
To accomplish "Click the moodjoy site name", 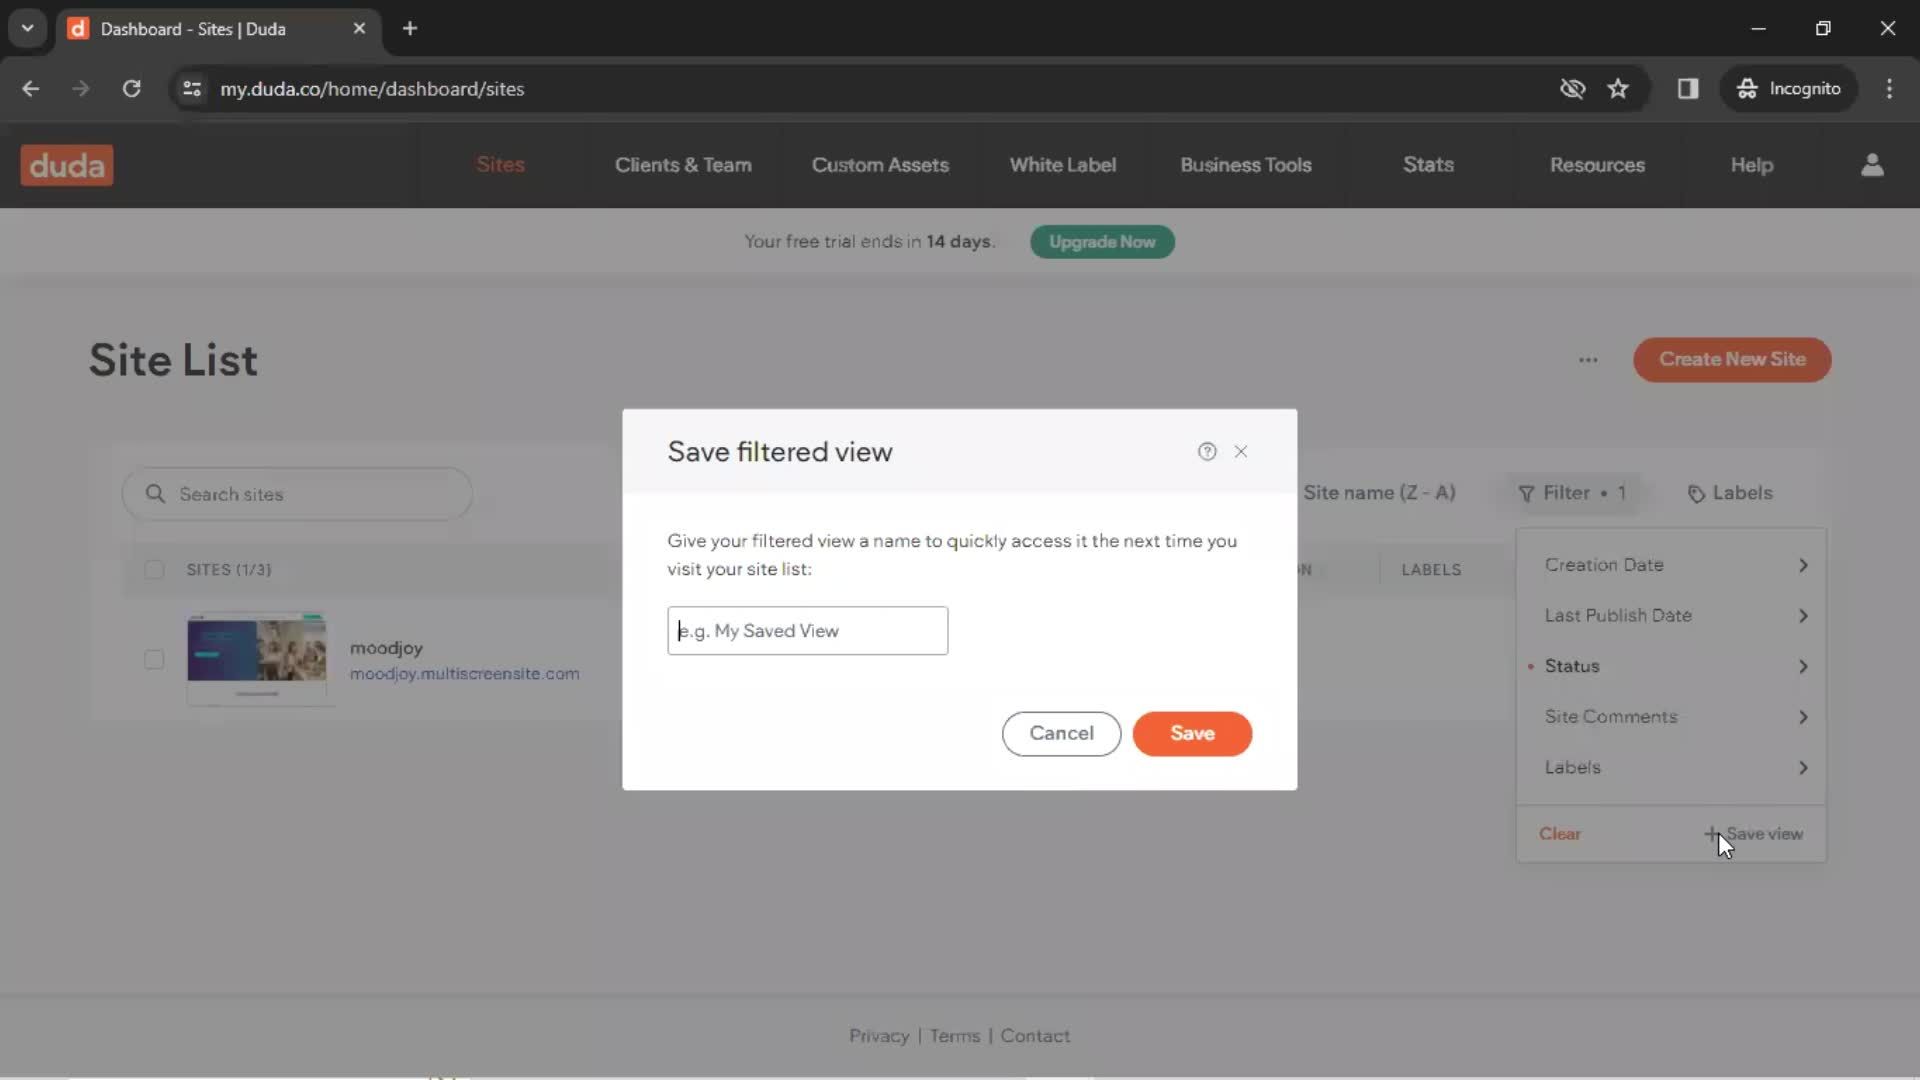I will click(386, 648).
